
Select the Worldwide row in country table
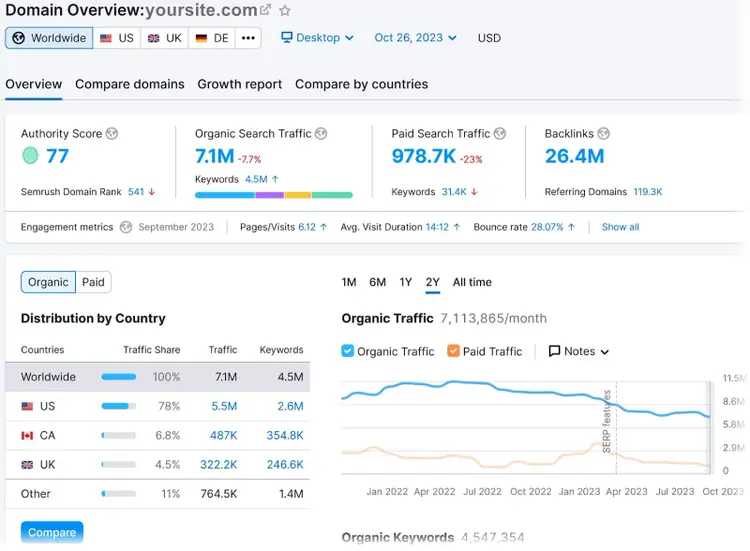tap(157, 377)
